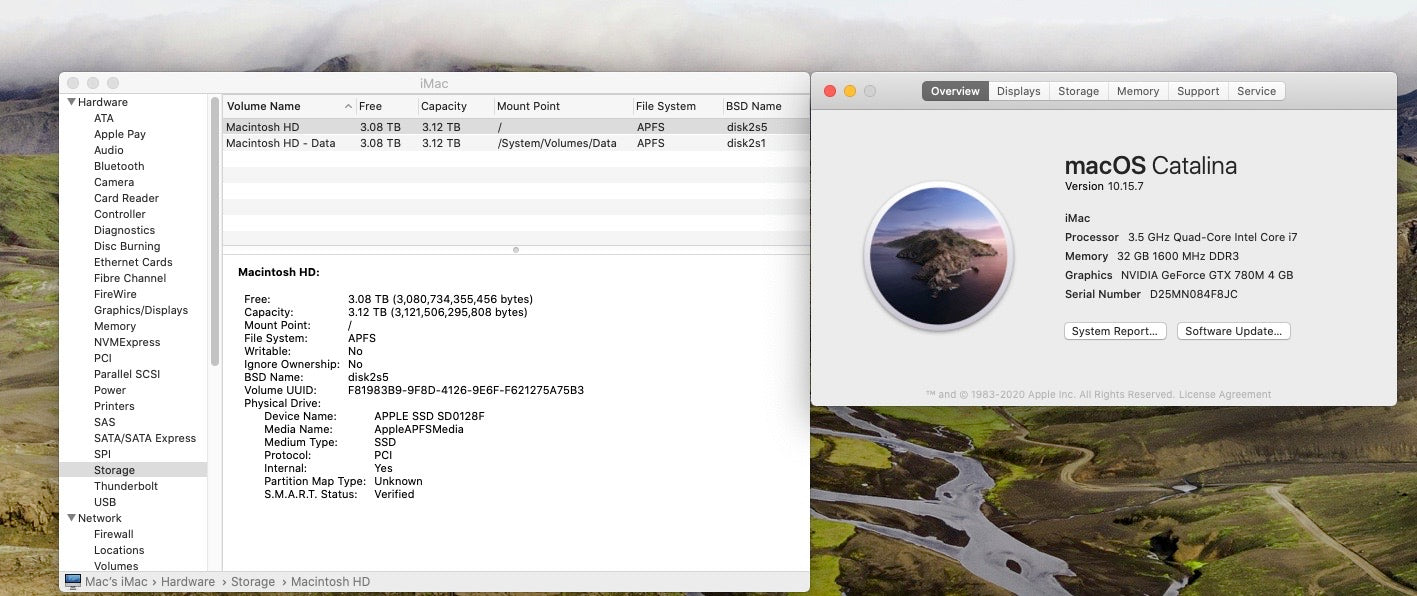The width and height of the screenshot is (1417, 596).
Task: Open the Camera hardware section
Action: [x=113, y=182]
